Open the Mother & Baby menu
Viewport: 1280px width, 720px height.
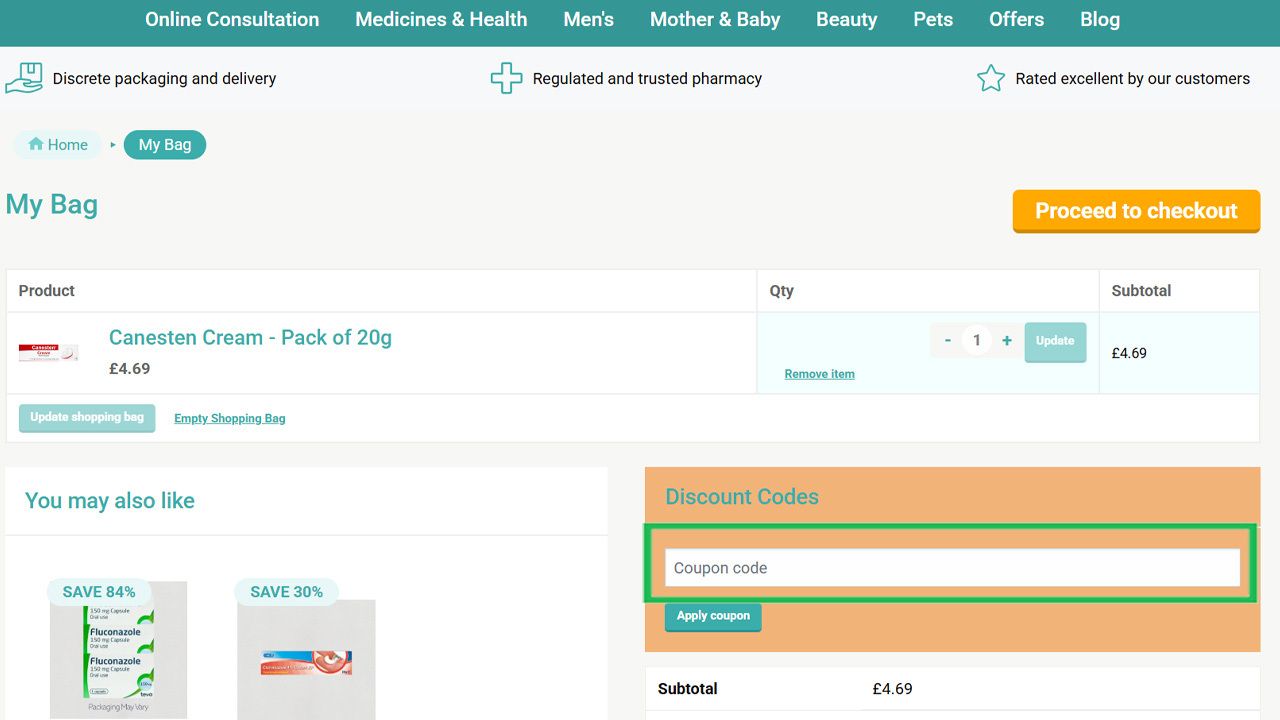[x=715, y=19]
